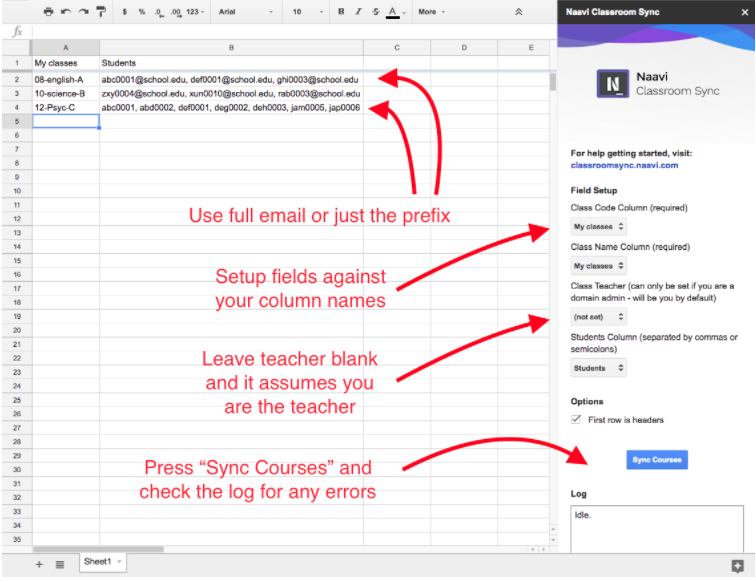Open the Sheet1 tab dropdown arrow

pyautogui.click(x=120, y=562)
